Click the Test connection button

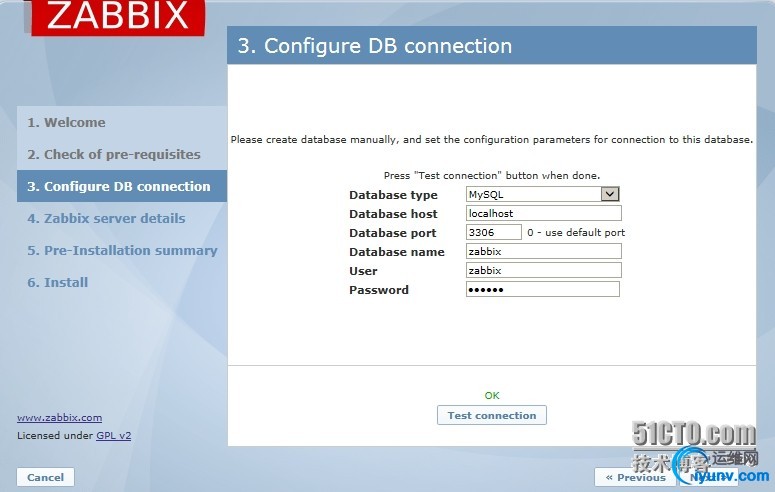(x=492, y=415)
